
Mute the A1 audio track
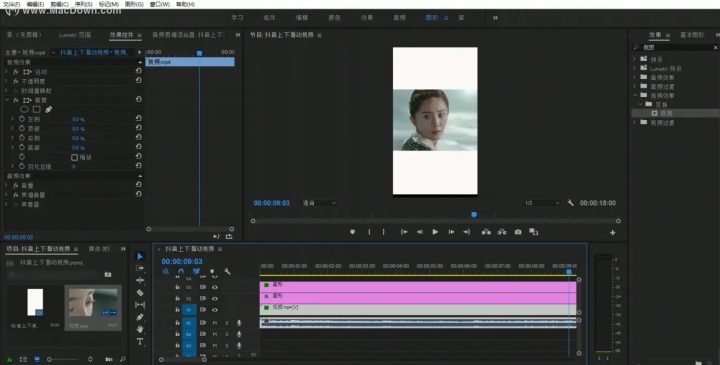214,323
